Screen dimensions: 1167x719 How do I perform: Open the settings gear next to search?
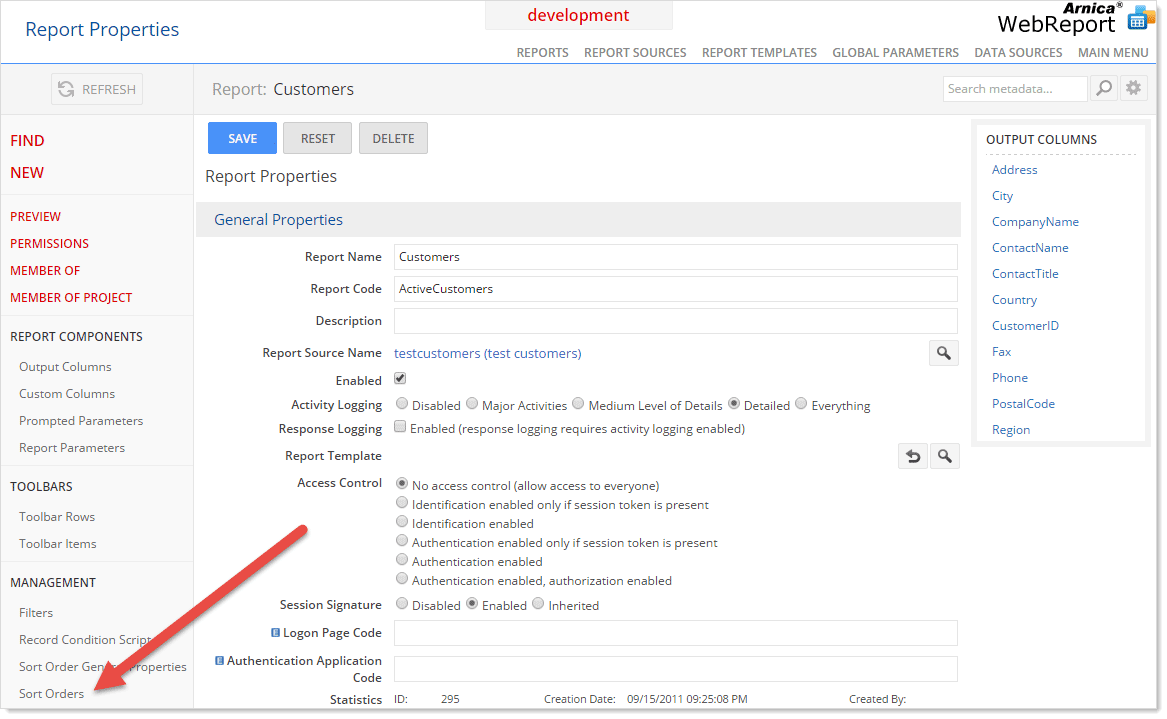[1133, 88]
